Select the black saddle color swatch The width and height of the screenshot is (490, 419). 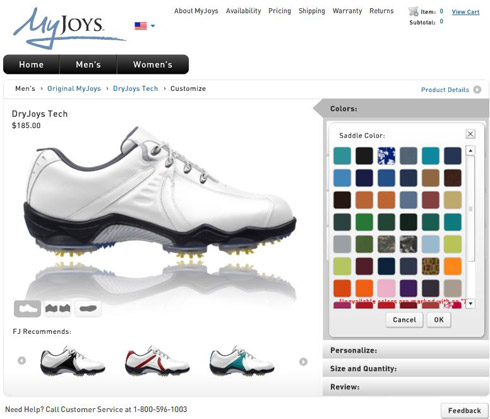coord(364,156)
